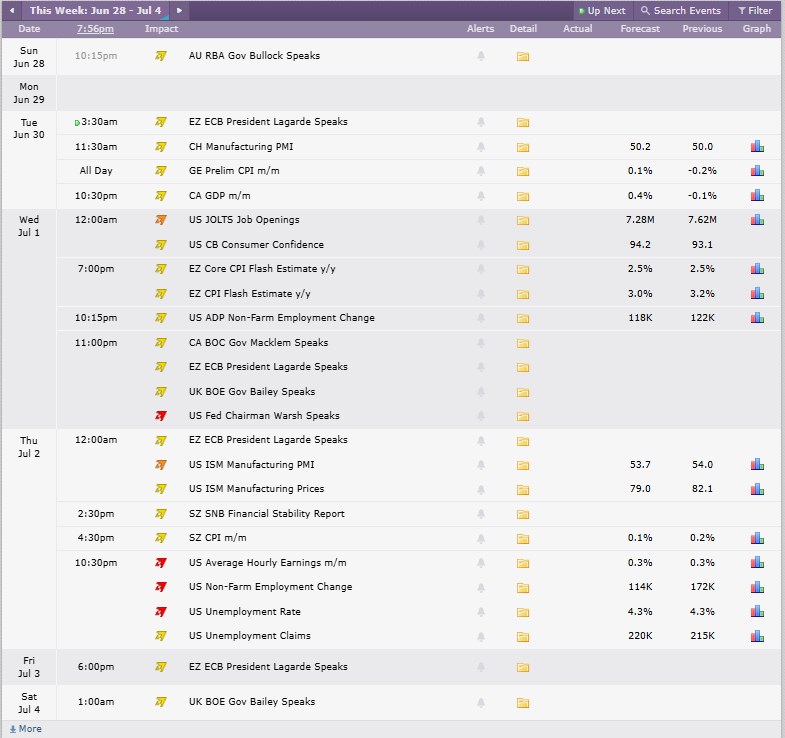
Task: Toggle alert bell for CA GDP m/m
Action: click(x=481, y=196)
